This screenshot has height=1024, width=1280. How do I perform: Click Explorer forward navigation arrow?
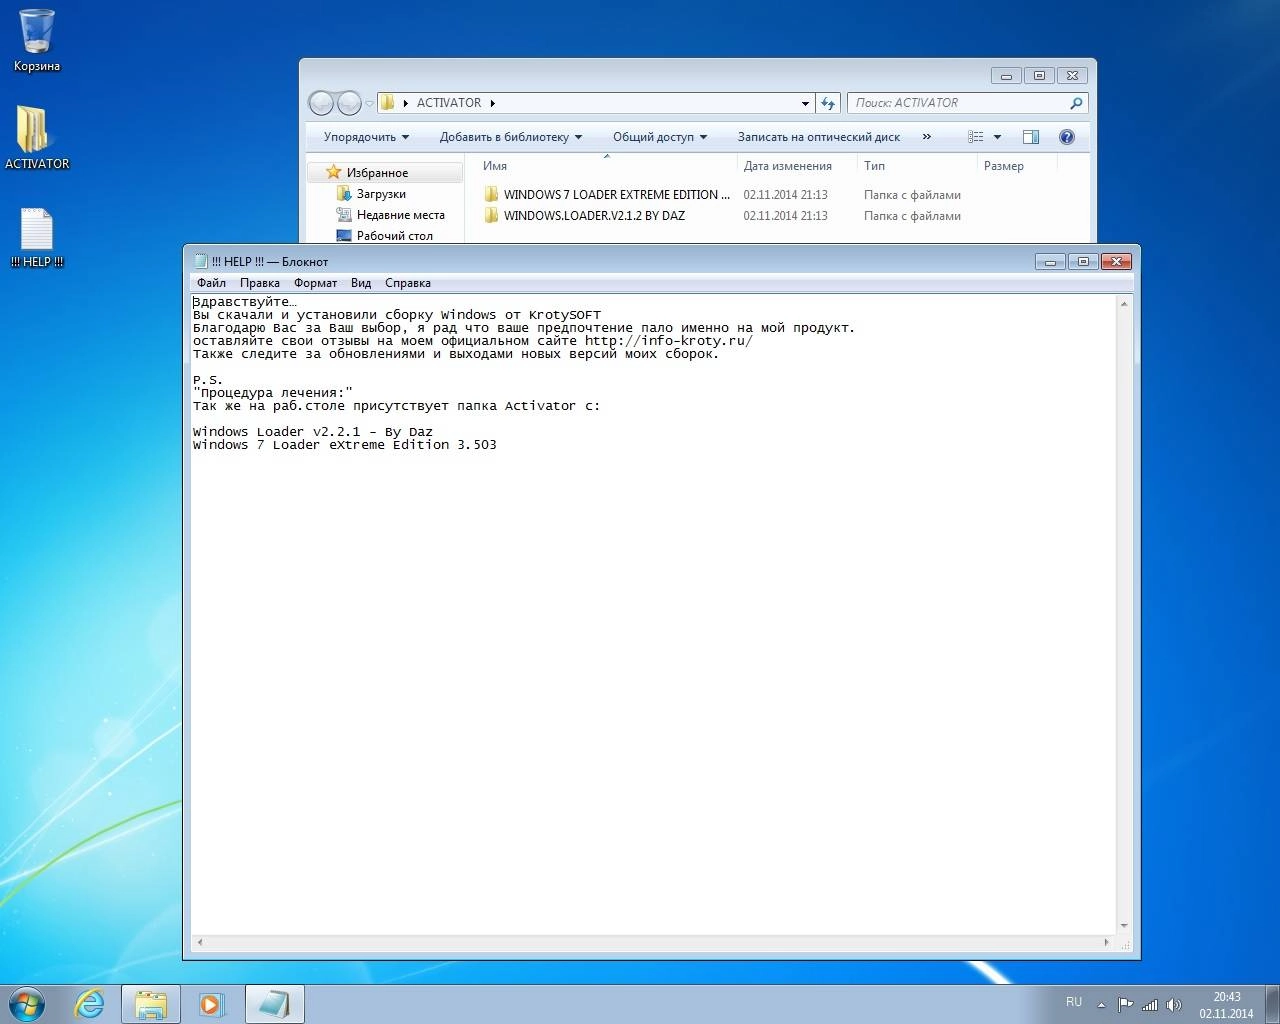point(349,103)
